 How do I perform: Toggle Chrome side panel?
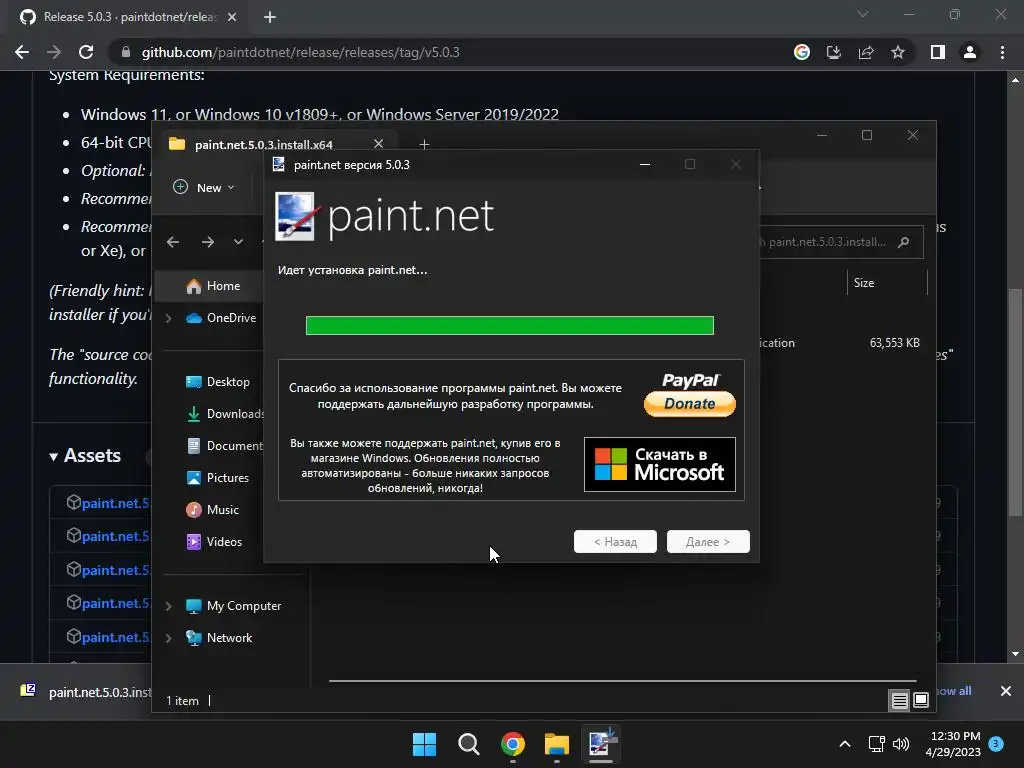point(938,52)
